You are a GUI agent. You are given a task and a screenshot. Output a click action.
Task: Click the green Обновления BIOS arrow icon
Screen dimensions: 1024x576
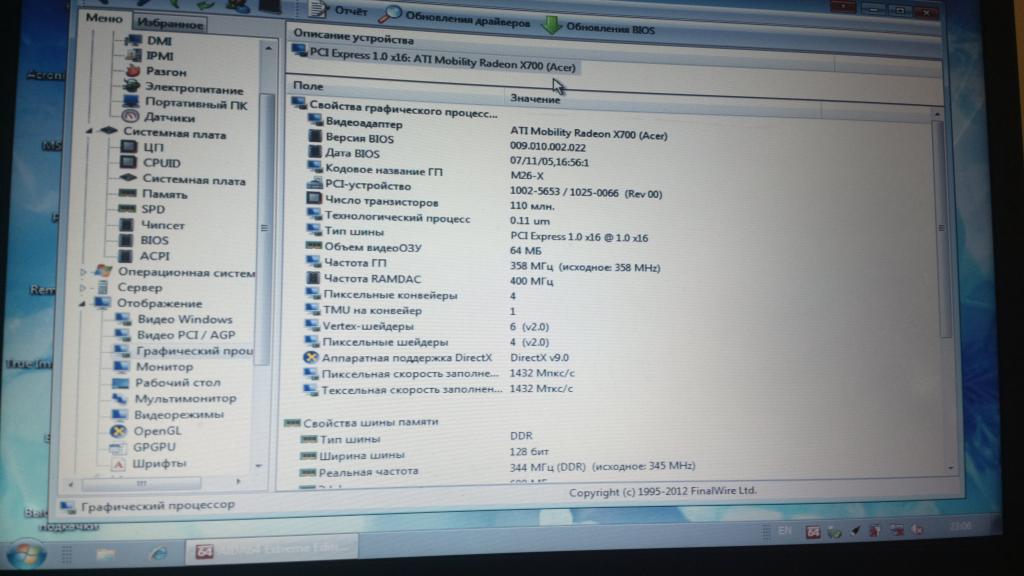(551, 25)
